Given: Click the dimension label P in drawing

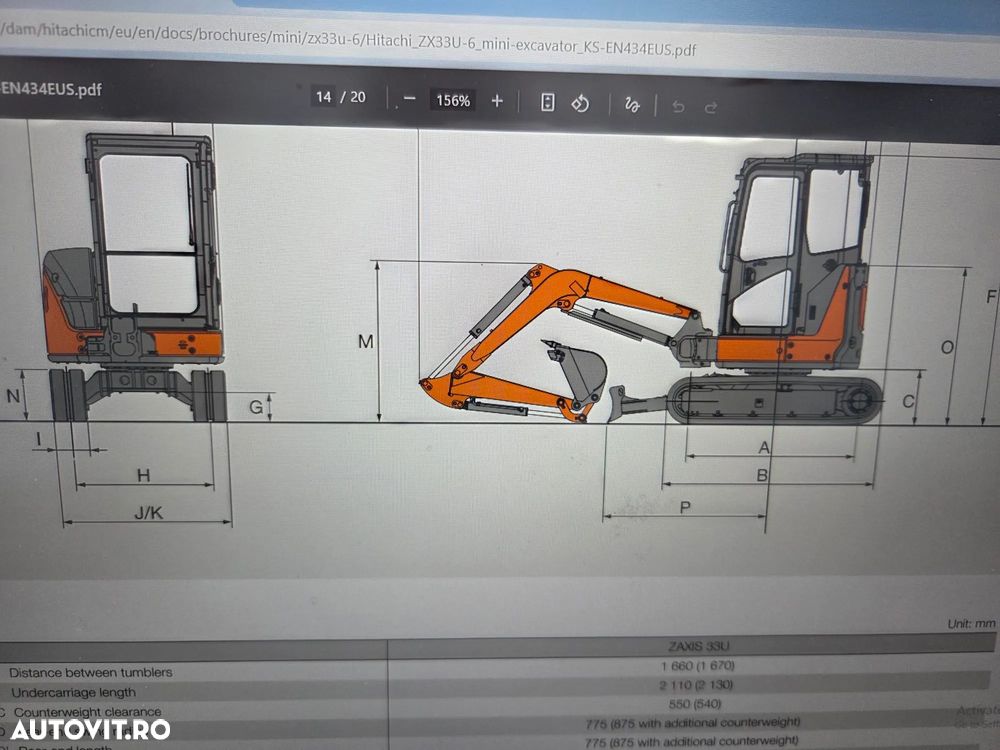Looking at the screenshot, I should coord(685,508).
